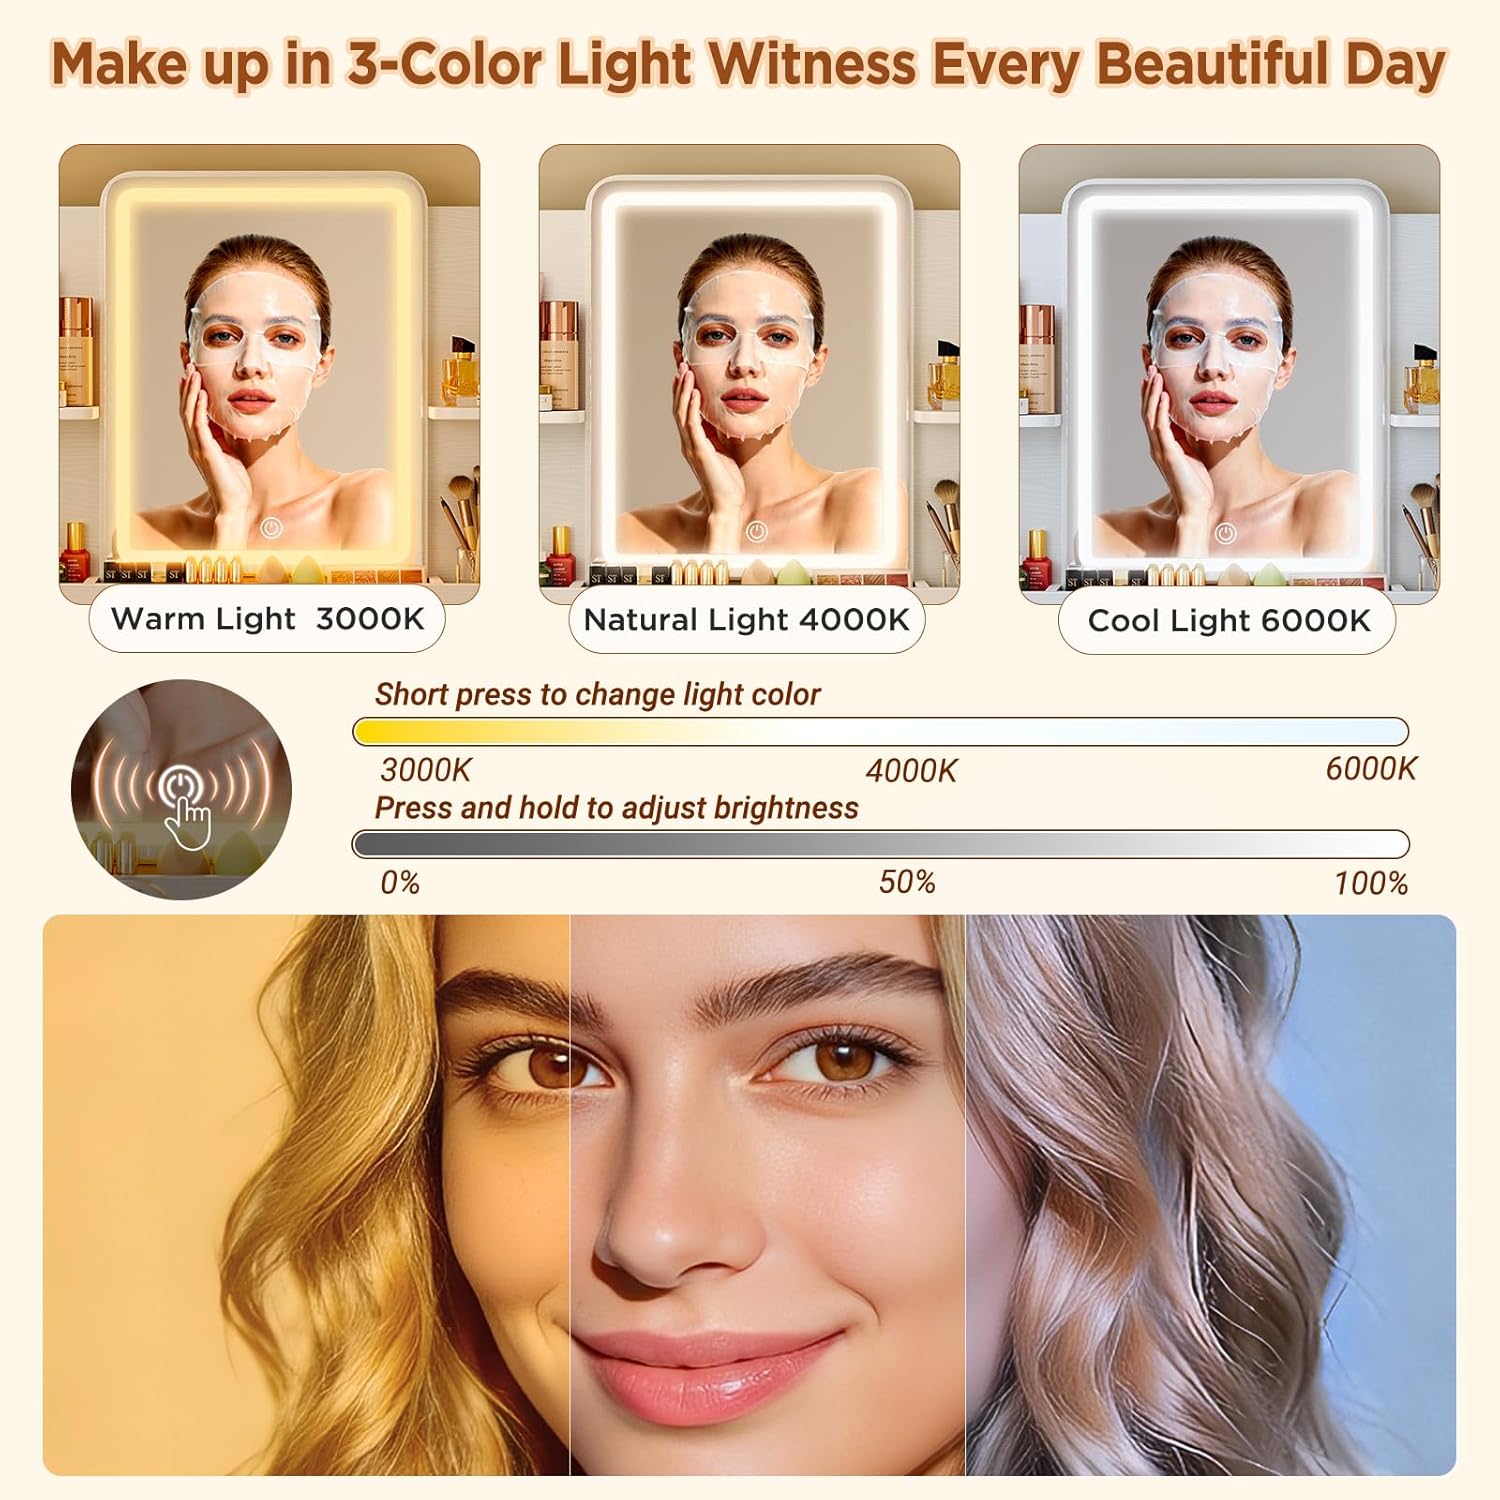This screenshot has height=1500, width=1500.
Task: Tap power icon on cool light mirror
Action: 1225,534
